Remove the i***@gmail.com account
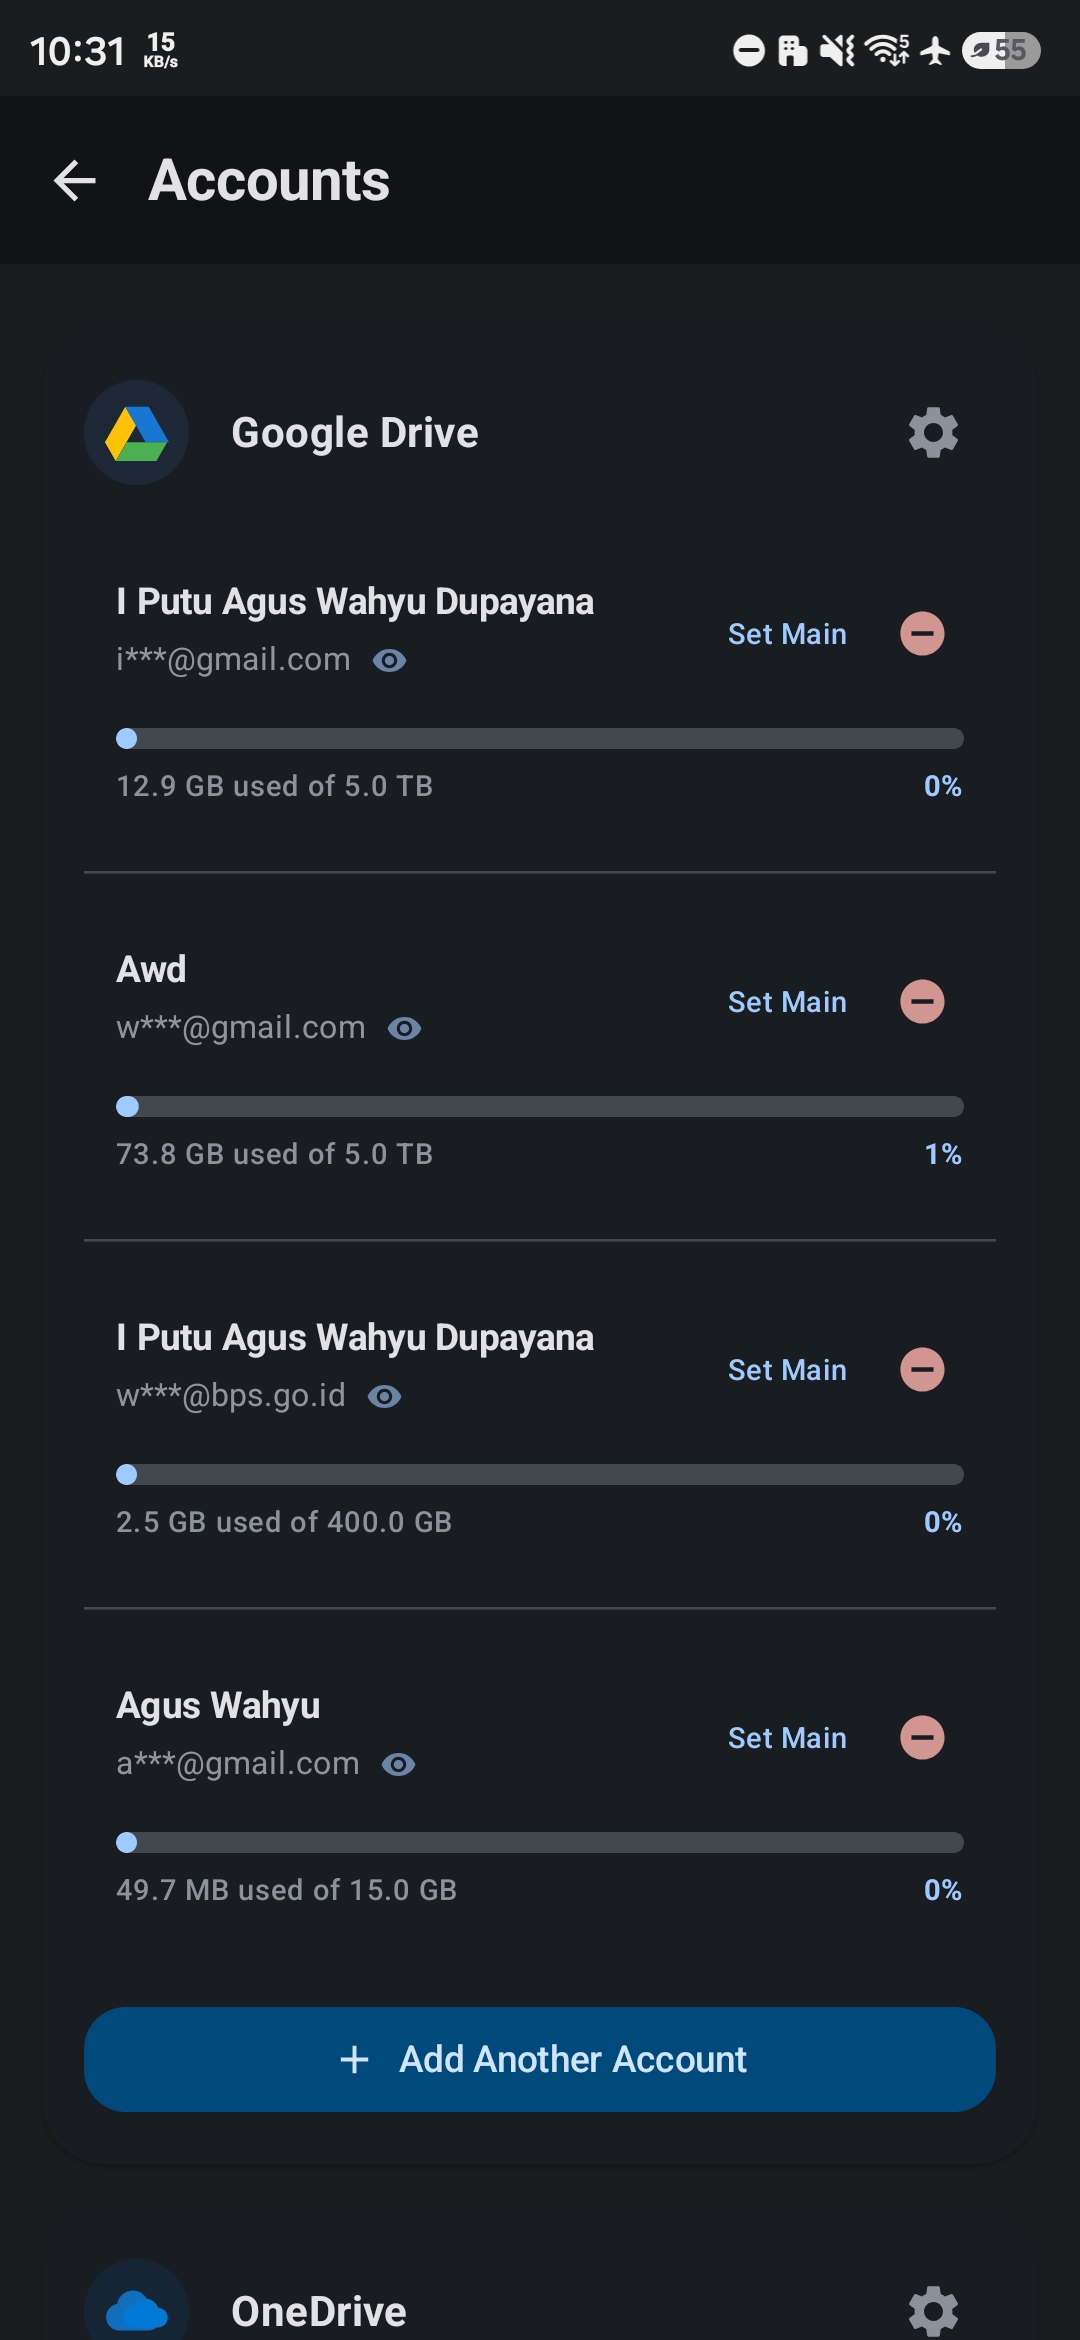Image resolution: width=1080 pixels, height=2340 pixels. tap(922, 634)
